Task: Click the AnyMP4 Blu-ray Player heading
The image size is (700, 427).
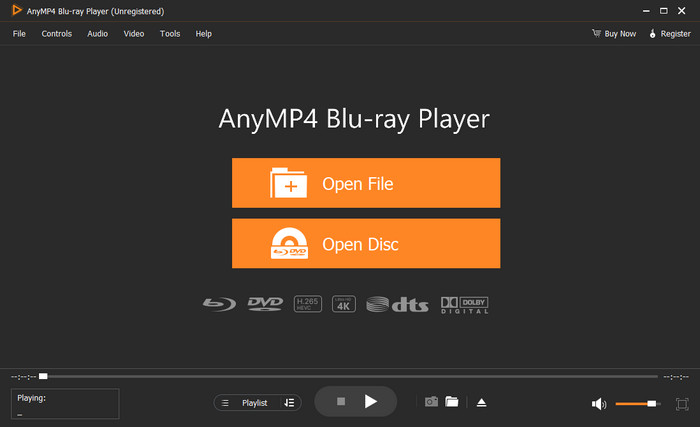Action: (354, 119)
